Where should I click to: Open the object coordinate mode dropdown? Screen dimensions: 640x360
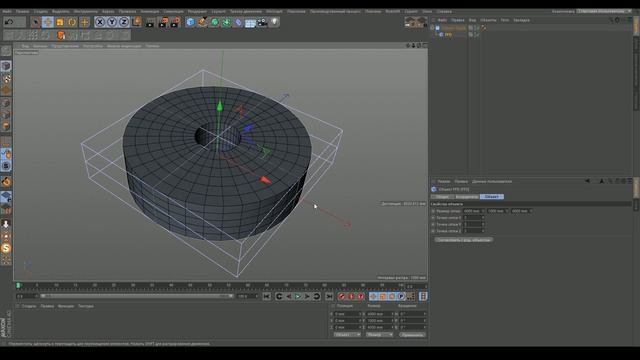click(347, 335)
